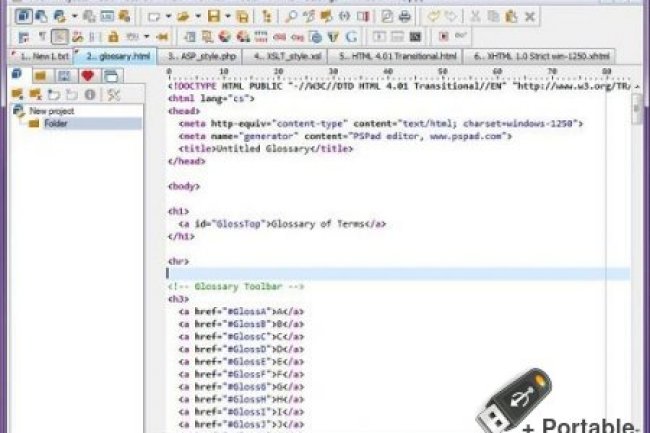Click the red compare columns icon
This screenshot has width=650, height=433.
tap(363, 17)
